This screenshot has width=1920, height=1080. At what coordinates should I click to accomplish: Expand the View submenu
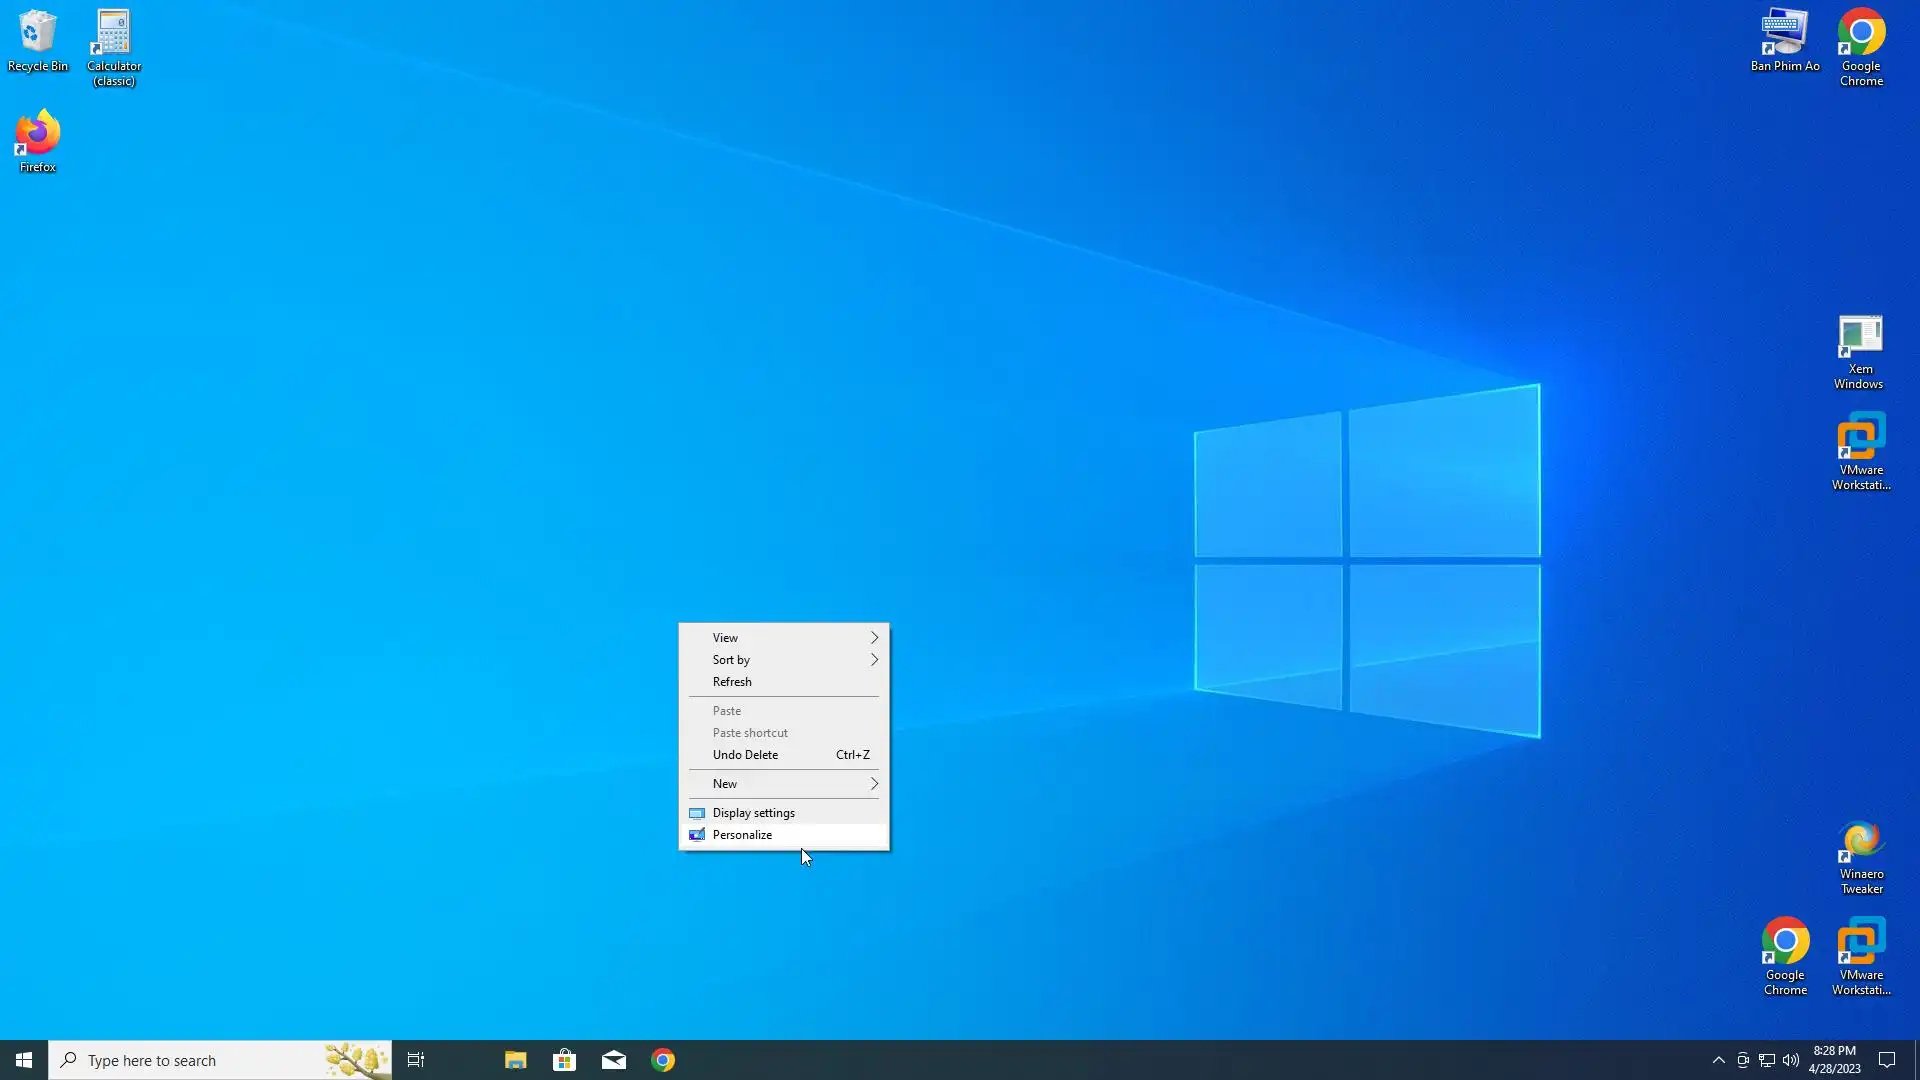[x=783, y=638]
